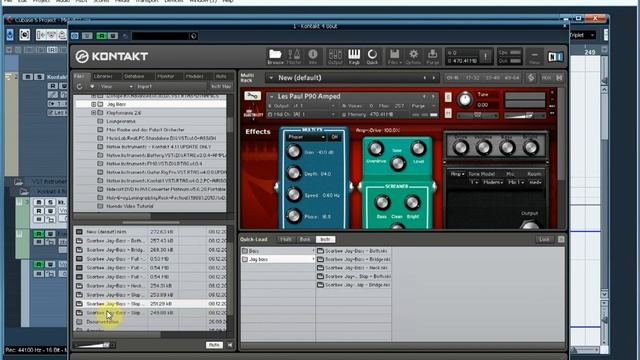The width and height of the screenshot is (640, 360).
Task: Click the Import button in browser
Action: [145, 87]
